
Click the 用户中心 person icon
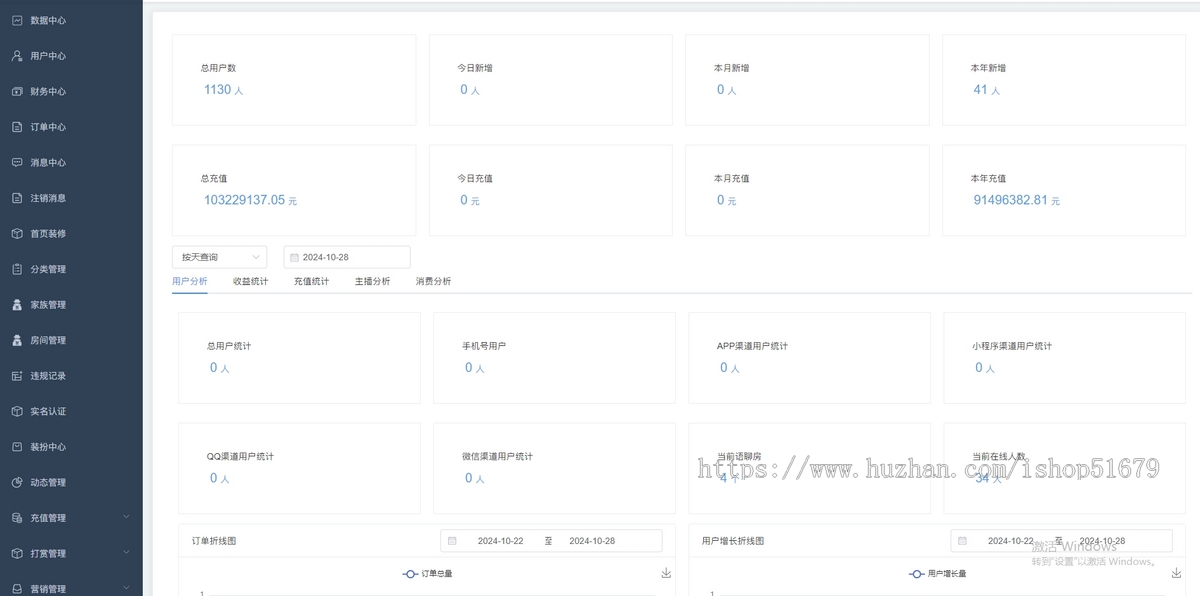point(17,56)
